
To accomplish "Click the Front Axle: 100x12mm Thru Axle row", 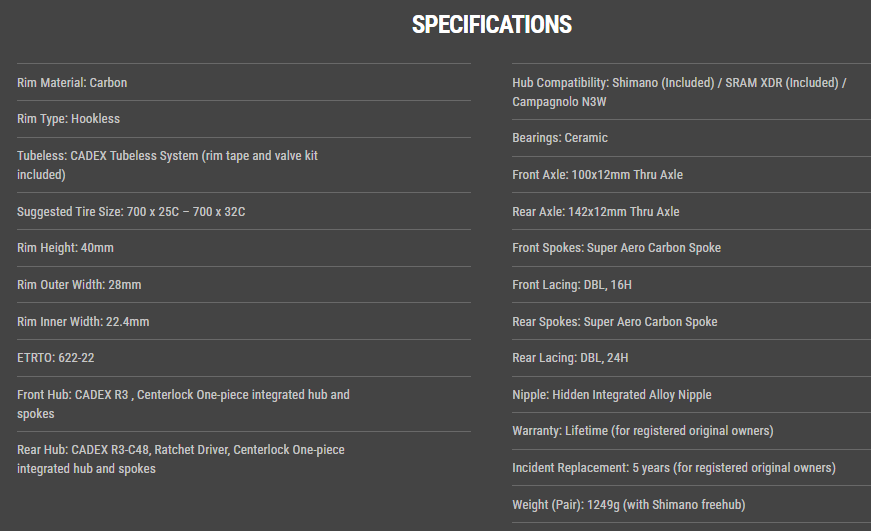I will [597, 175].
